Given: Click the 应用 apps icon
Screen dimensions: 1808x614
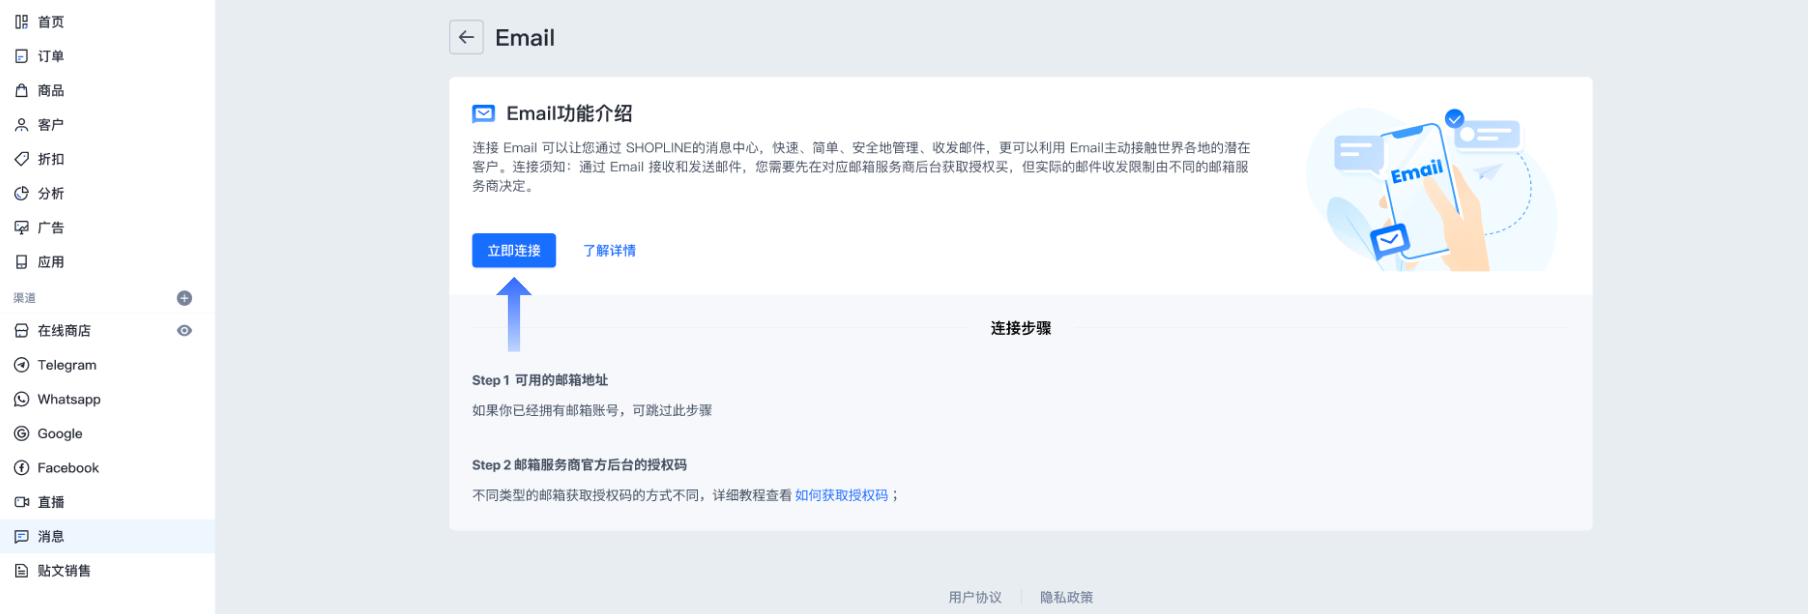Looking at the screenshot, I should [21, 262].
